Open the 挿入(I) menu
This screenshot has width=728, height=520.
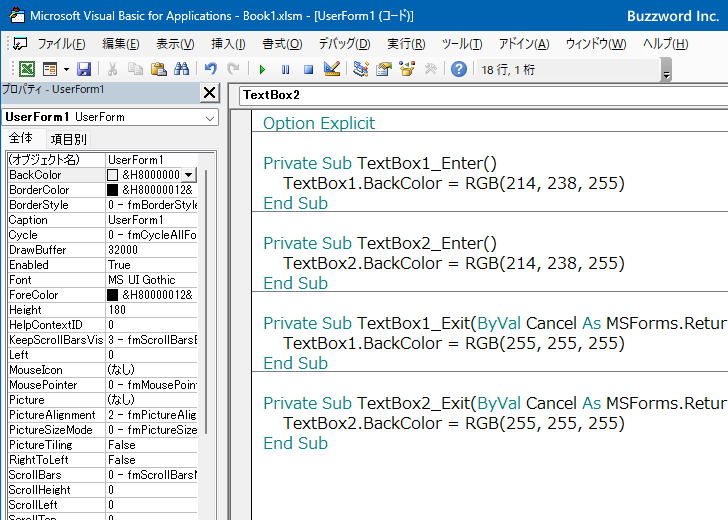[228, 44]
